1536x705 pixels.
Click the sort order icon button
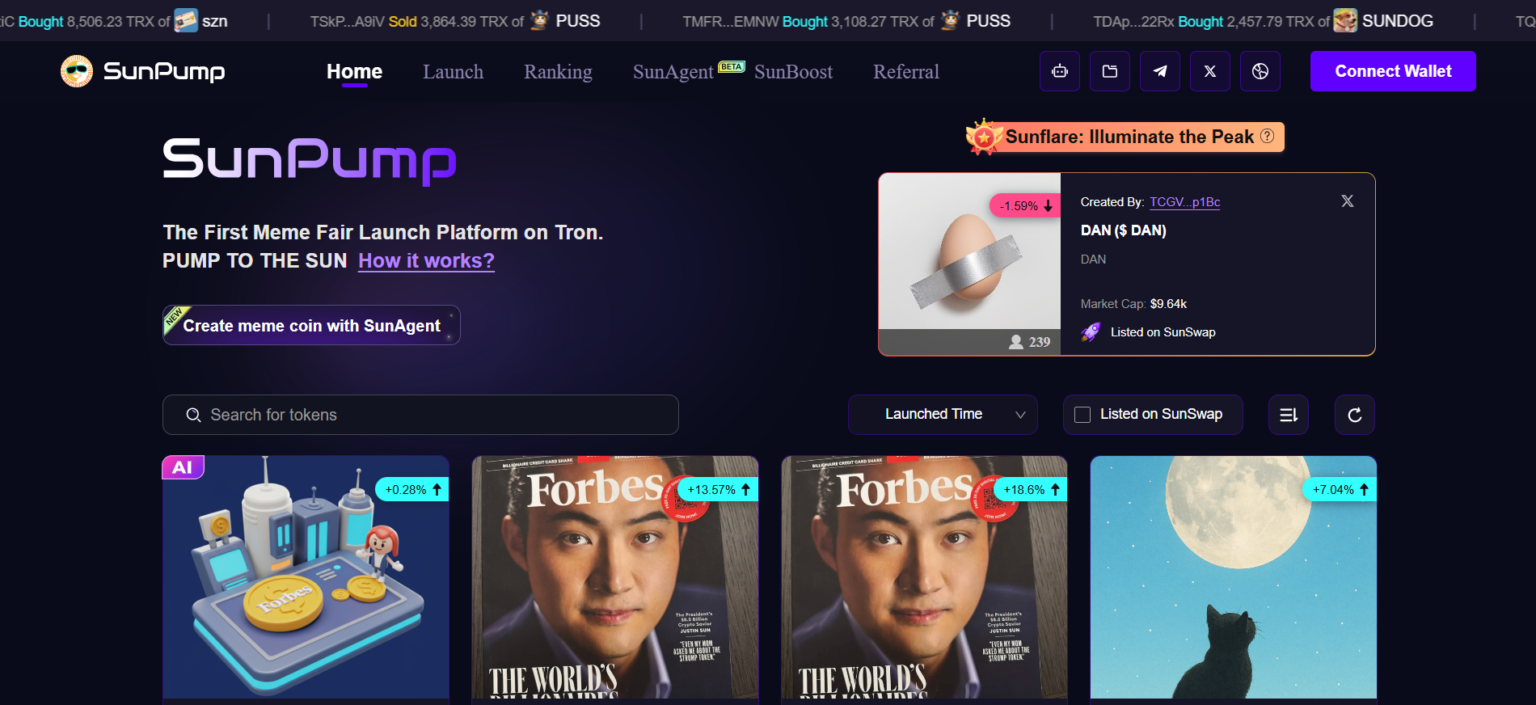point(1288,415)
